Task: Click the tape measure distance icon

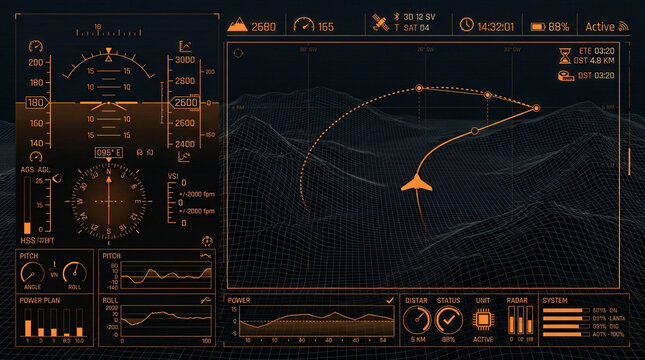Action: pos(566,76)
